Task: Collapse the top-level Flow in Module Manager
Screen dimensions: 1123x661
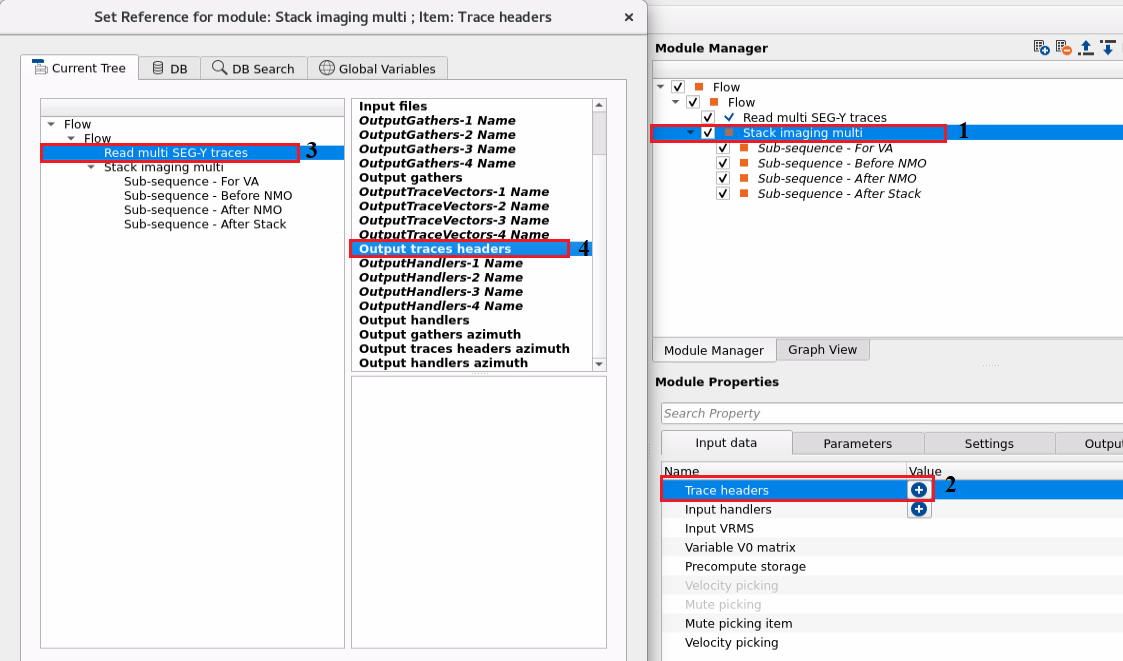Action: click(661, 87)
